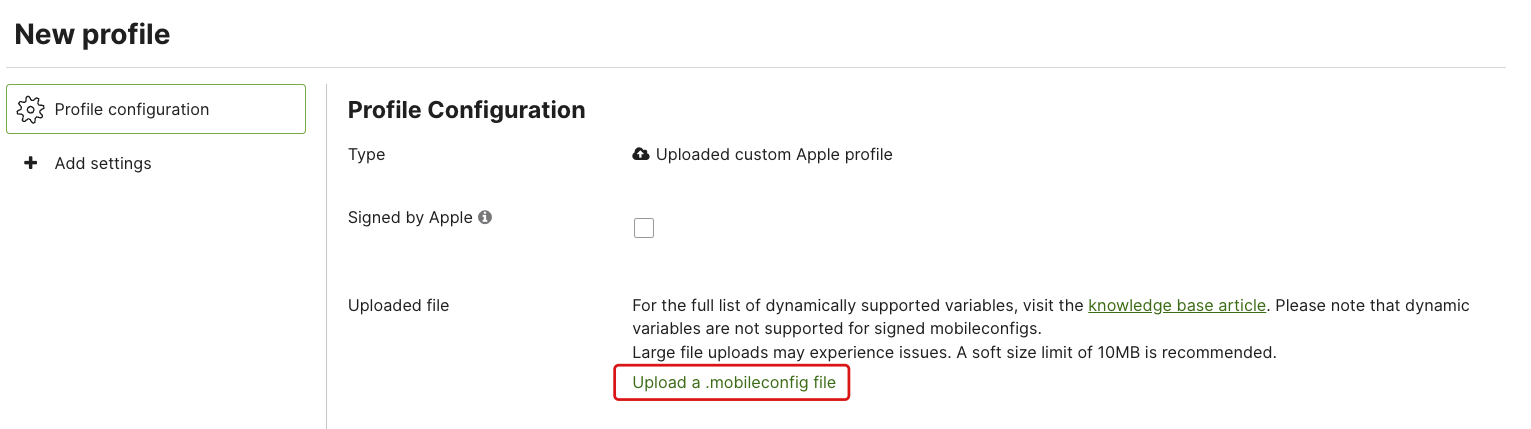Click the info icon next to Signed by Apple
The image size is (1531, 429).
click(x=485, y=217)
